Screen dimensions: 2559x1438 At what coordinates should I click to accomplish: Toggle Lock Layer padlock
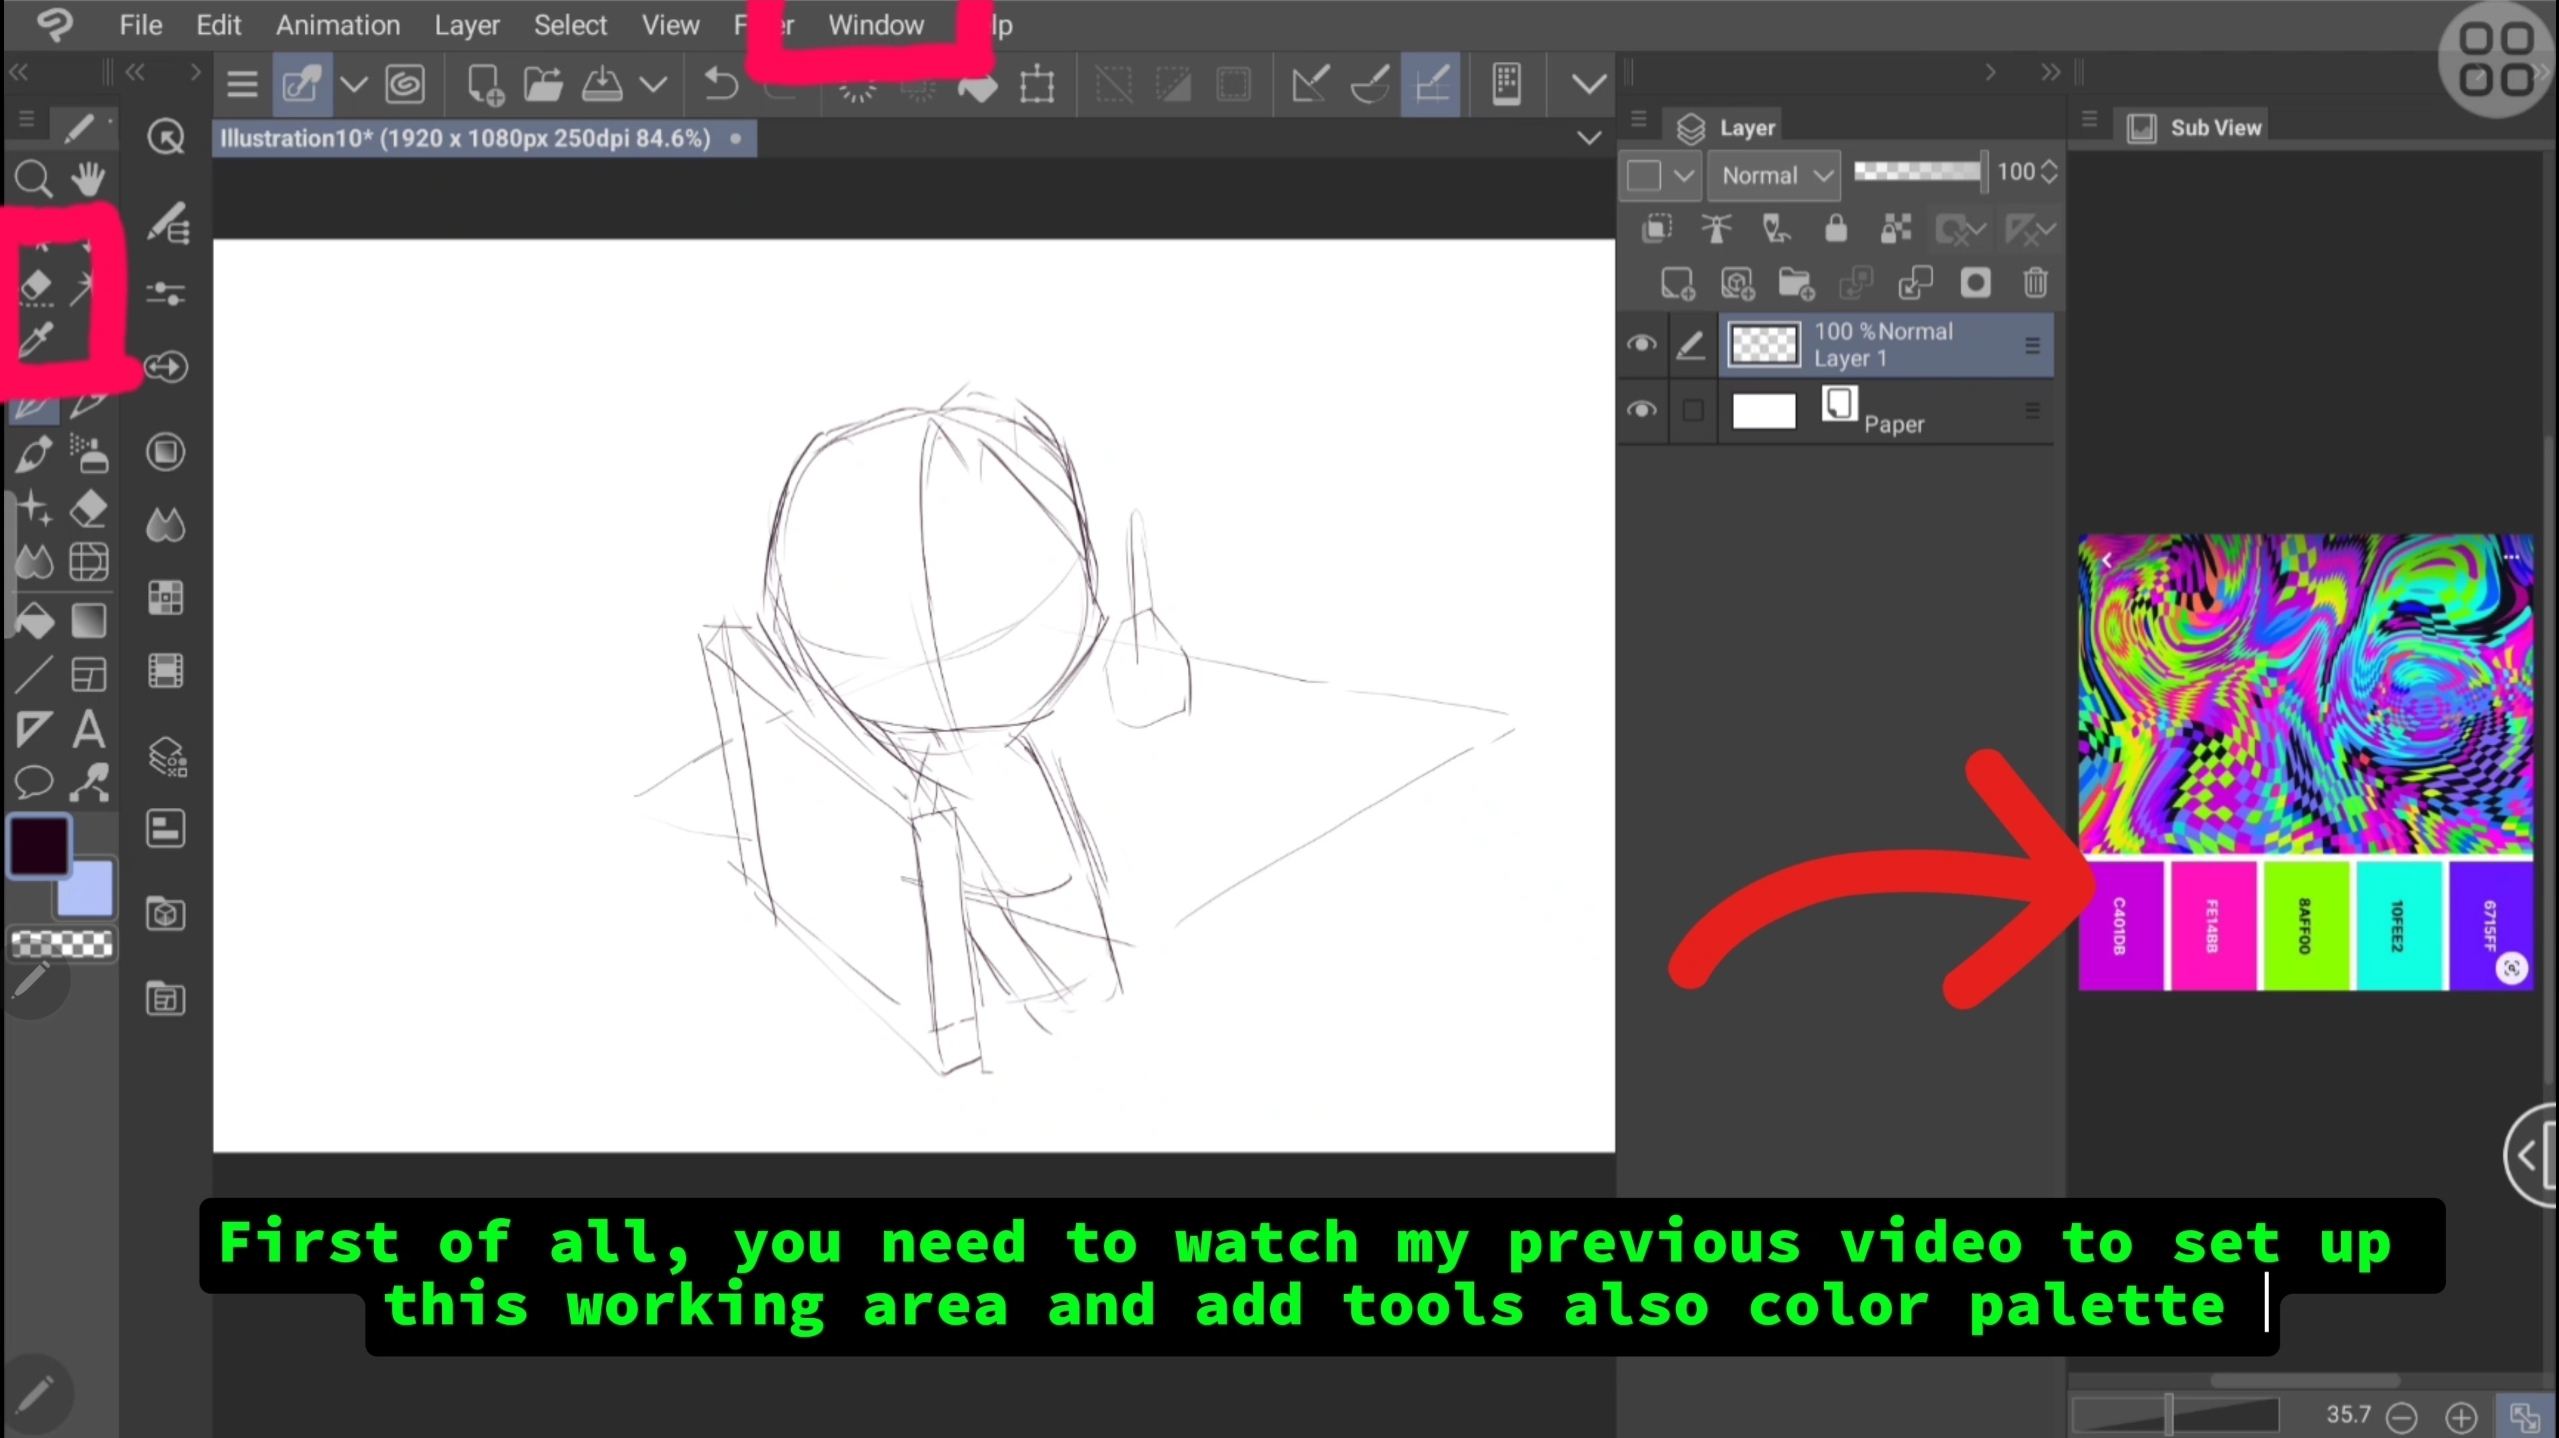[x=1836, y=229]
